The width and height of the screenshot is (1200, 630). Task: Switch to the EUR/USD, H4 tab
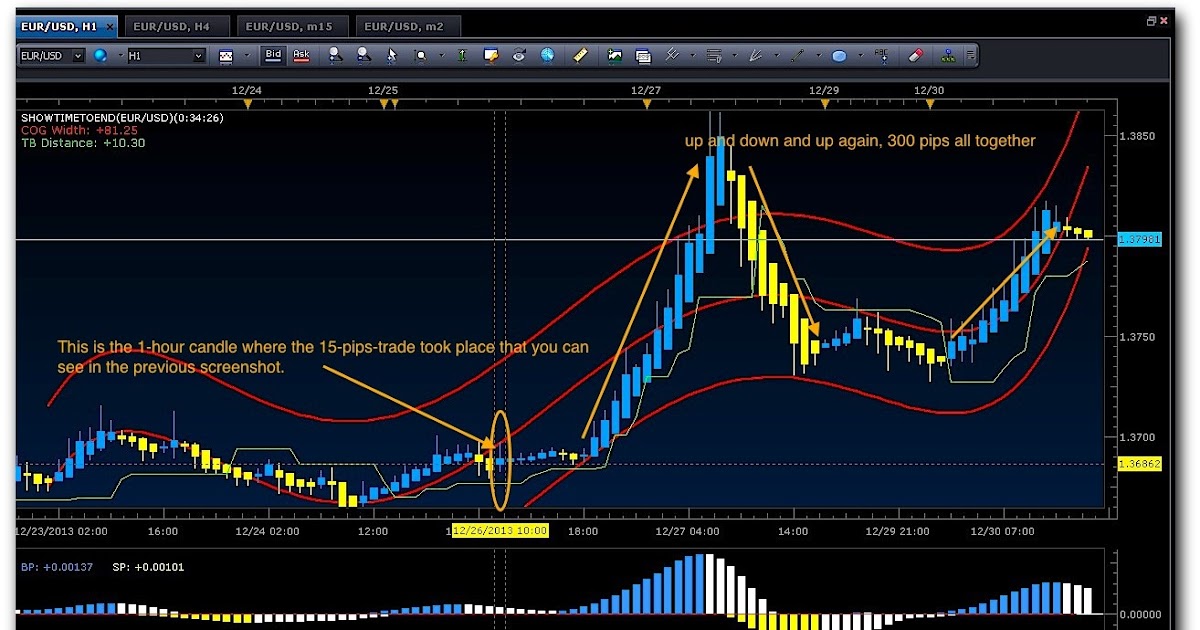tap(178, 25)
